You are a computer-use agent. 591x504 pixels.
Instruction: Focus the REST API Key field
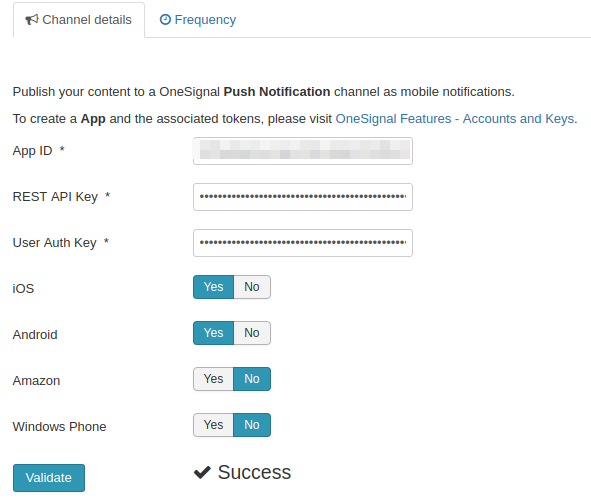(303, 197)
